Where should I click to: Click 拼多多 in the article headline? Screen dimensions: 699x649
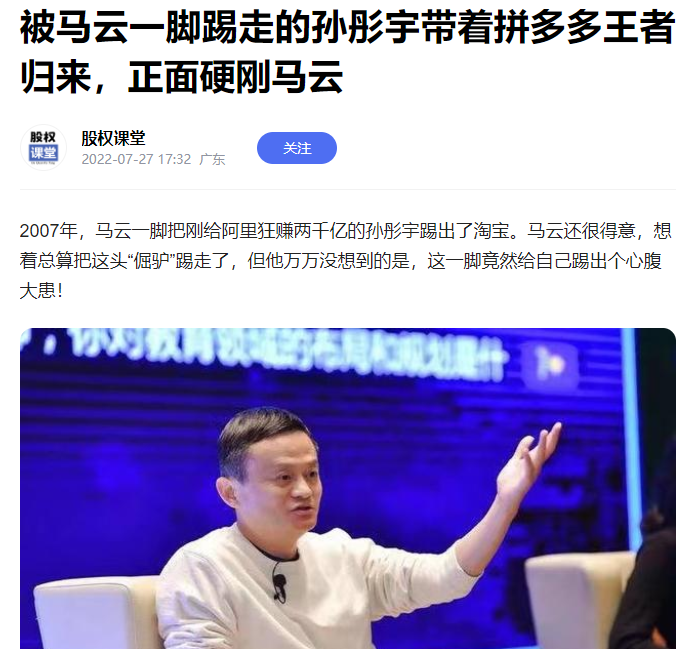pos(548,27)
